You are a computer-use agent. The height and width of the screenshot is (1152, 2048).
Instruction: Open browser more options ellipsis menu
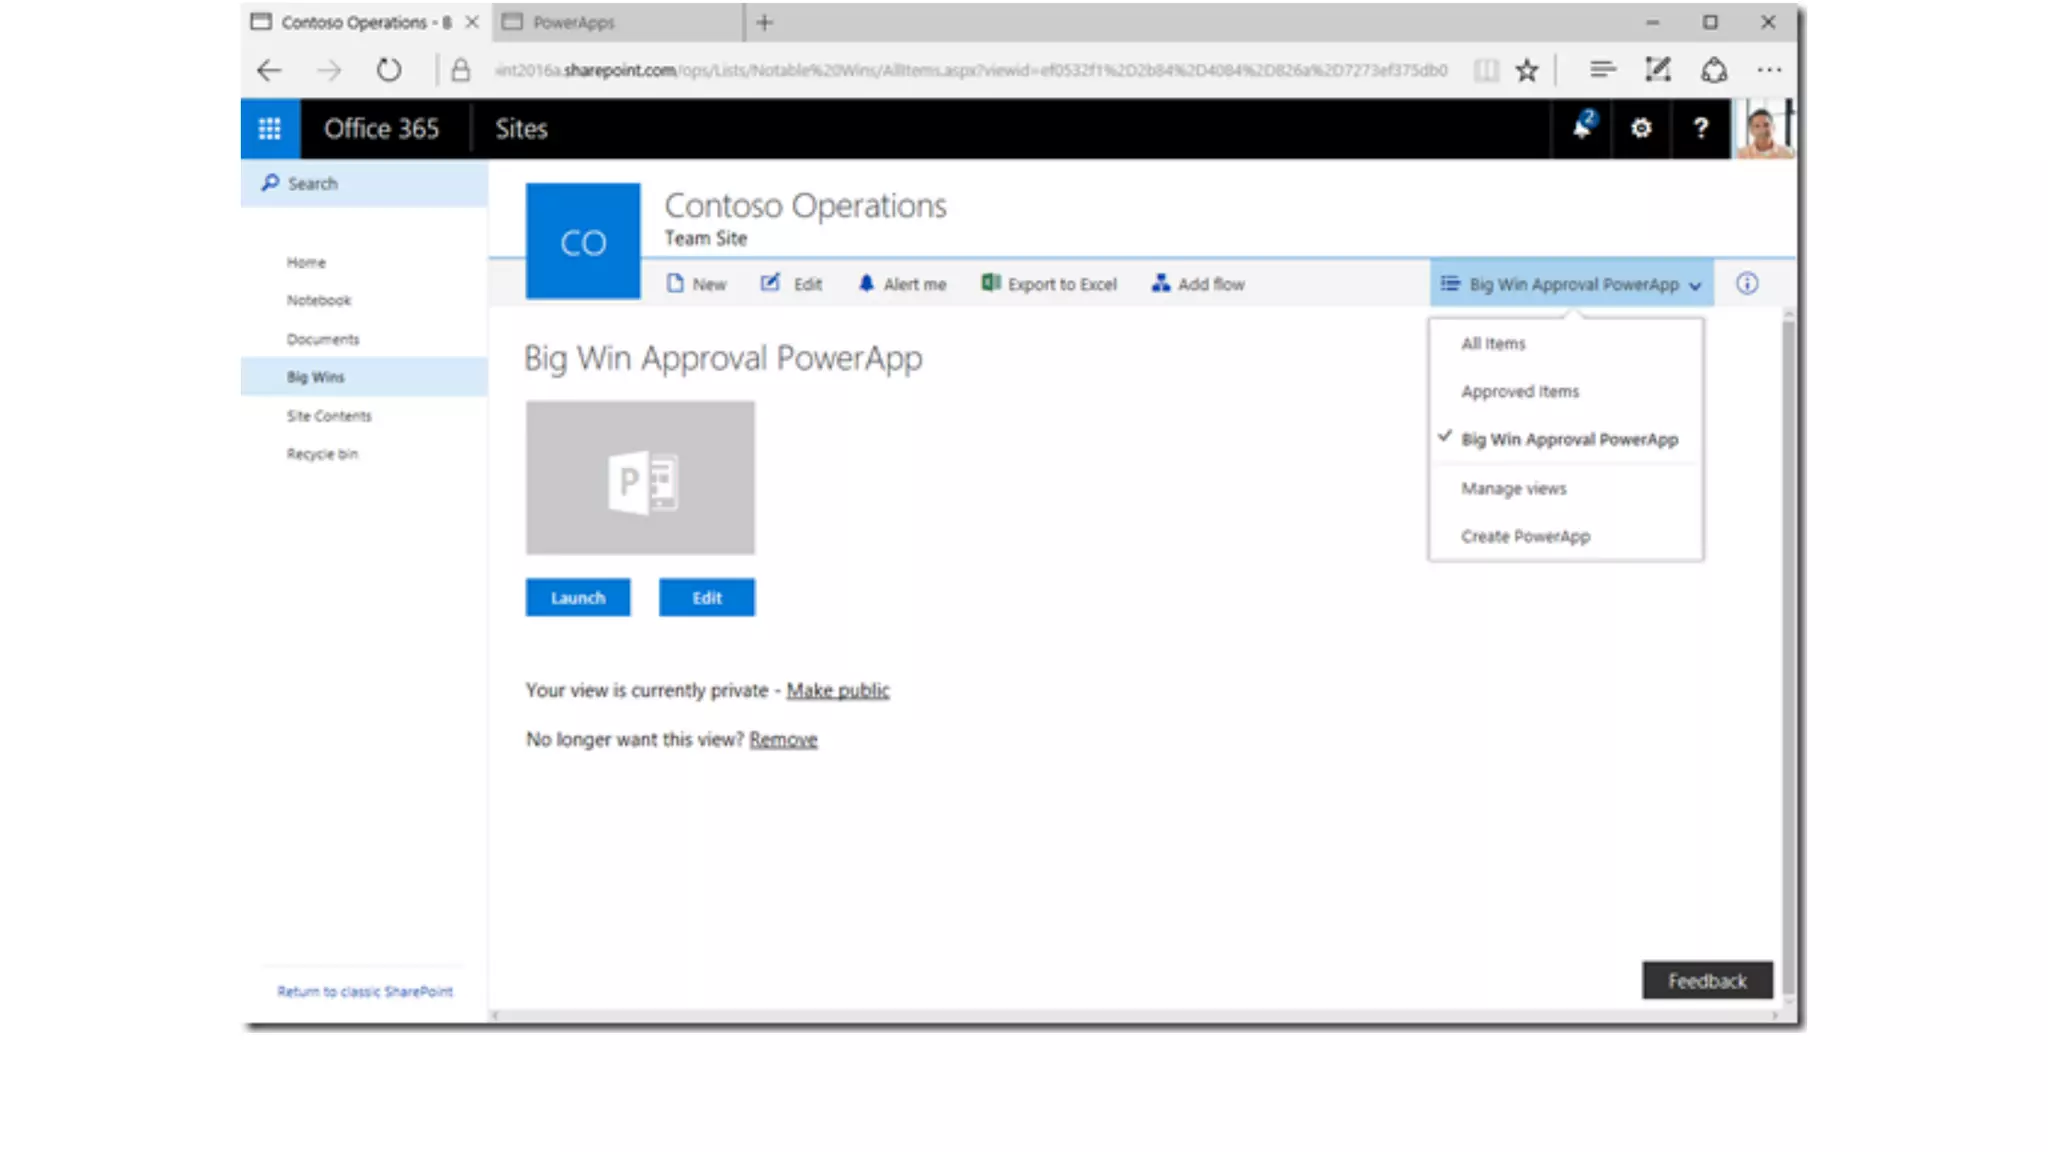pos(1769,70)
